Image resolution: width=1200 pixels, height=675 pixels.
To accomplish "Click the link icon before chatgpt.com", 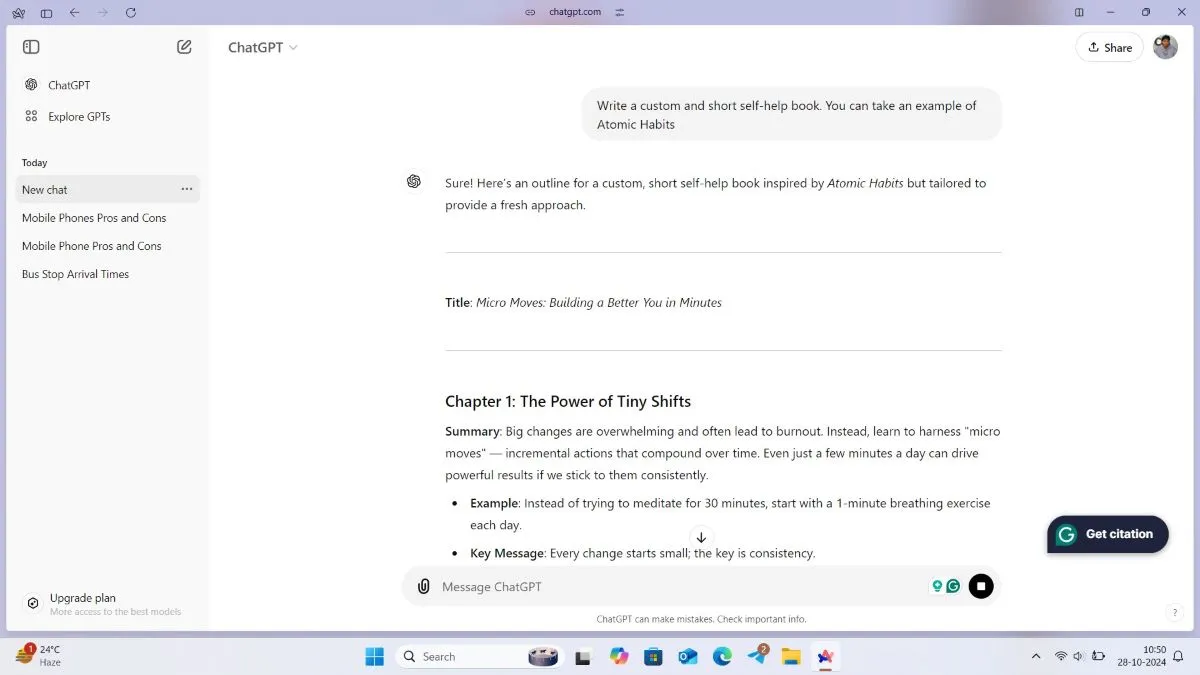I will click(530, 12).
